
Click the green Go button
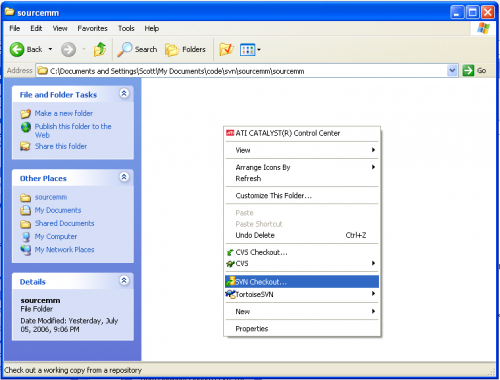475,71
